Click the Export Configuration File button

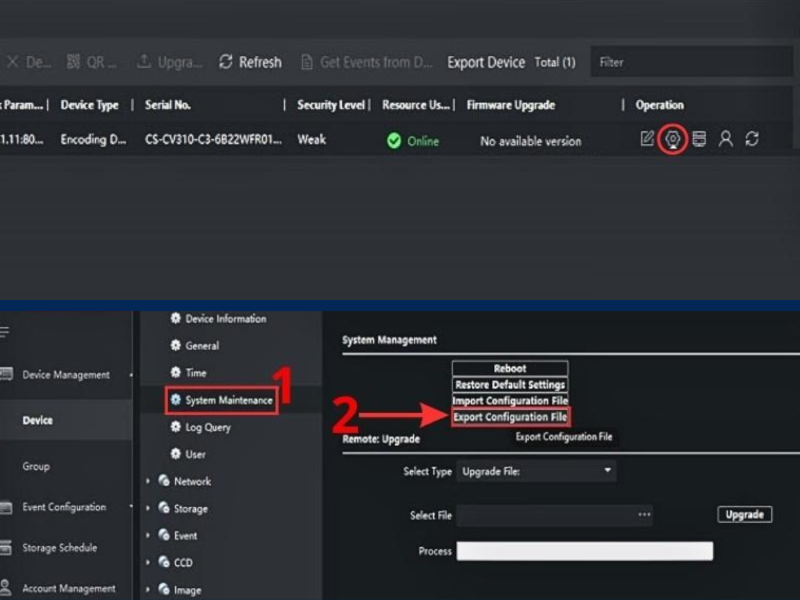(x=510, y=417)
